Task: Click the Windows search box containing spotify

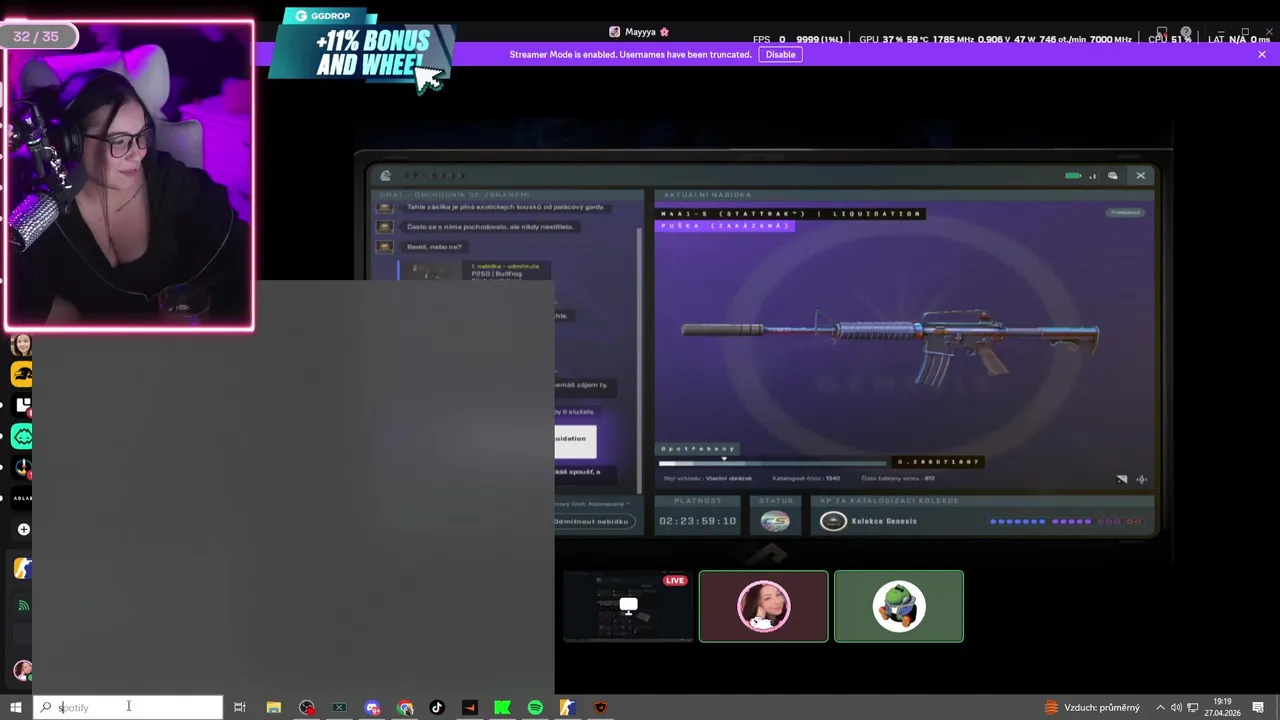Action: (128, 707)
